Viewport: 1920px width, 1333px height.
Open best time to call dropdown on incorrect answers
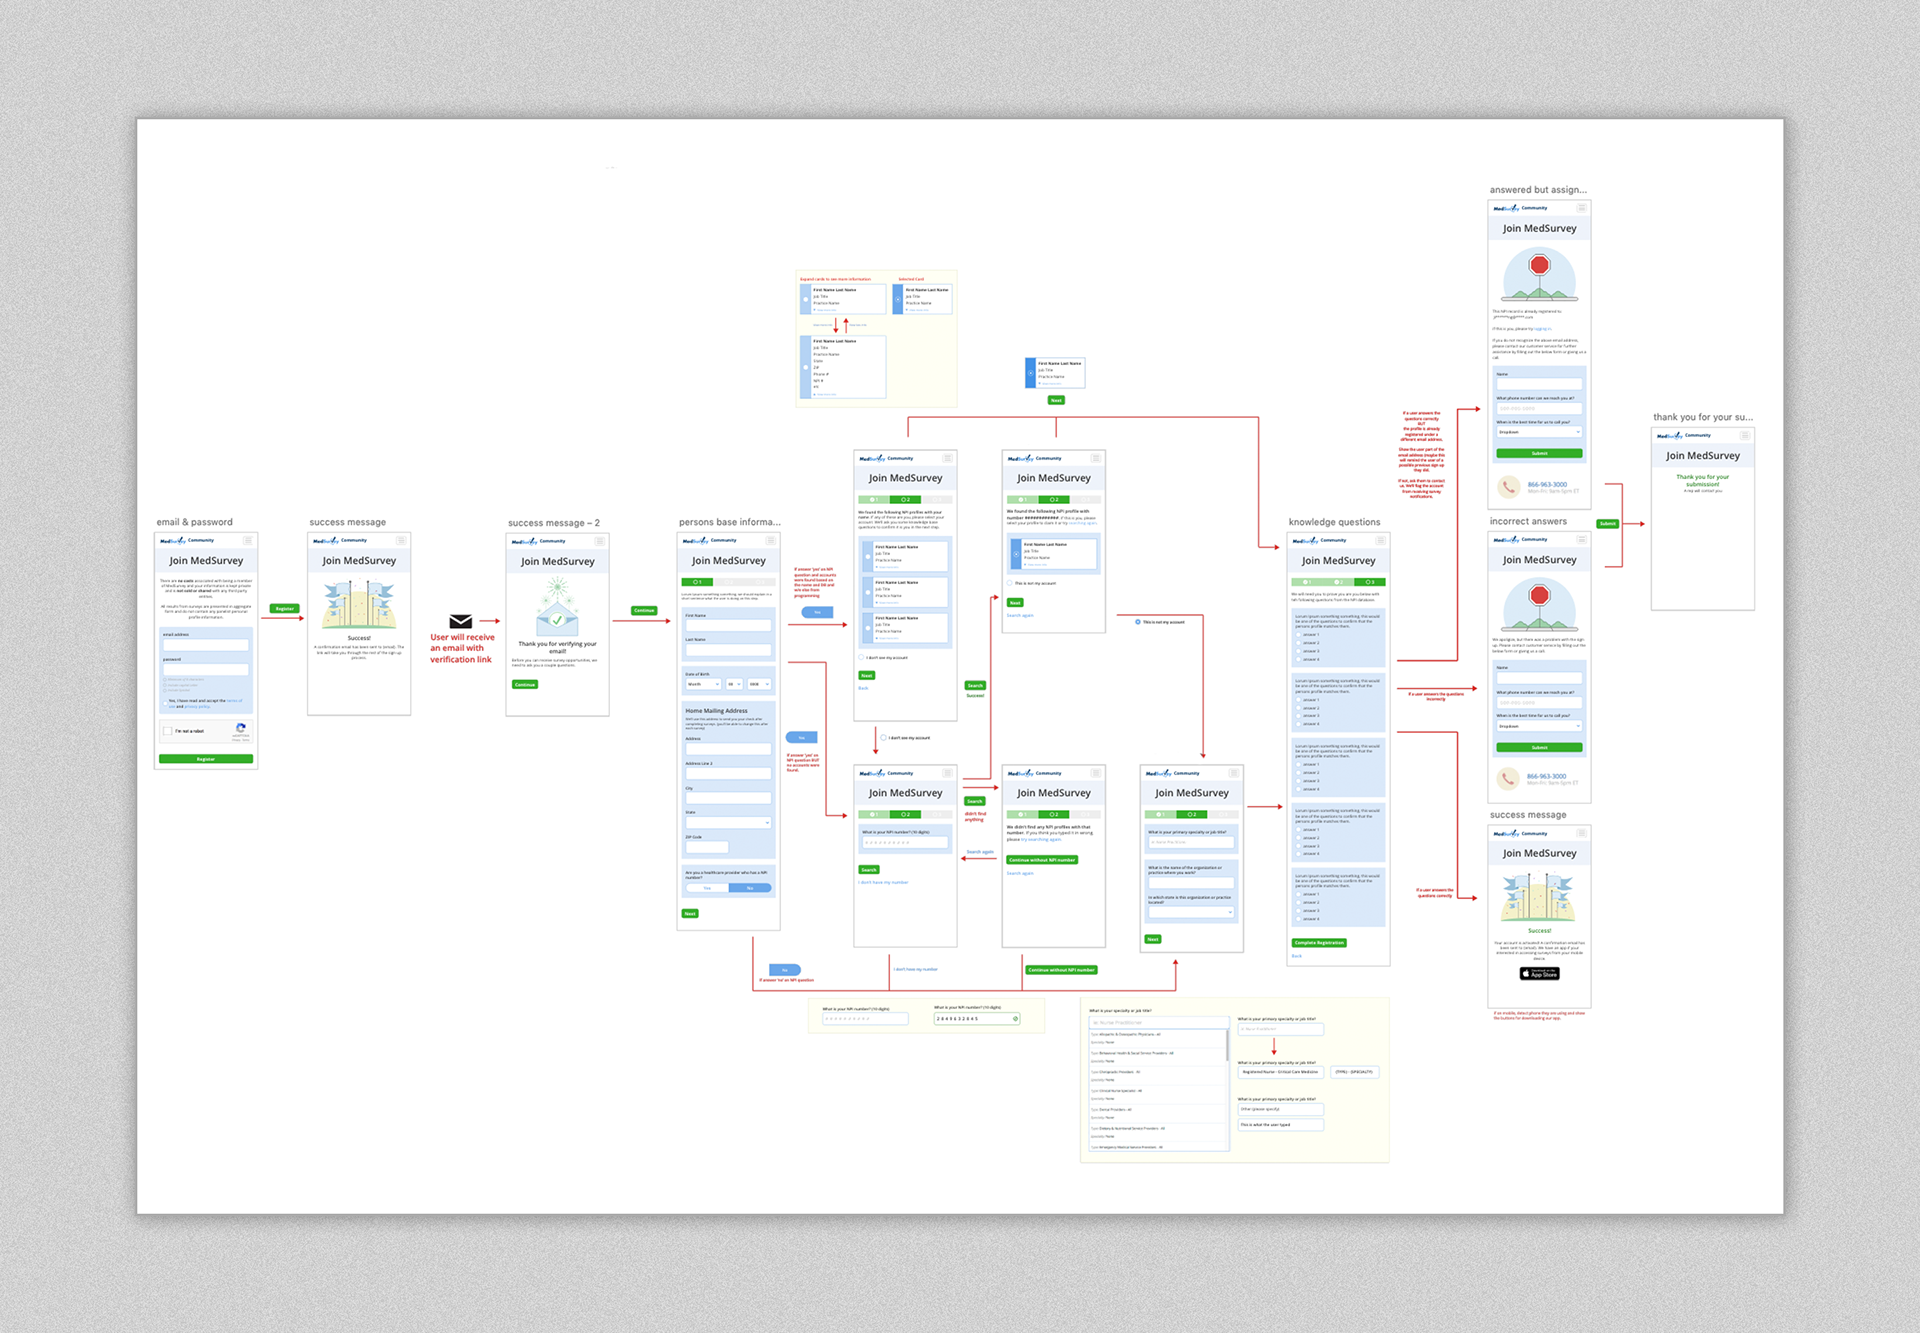1539,726
